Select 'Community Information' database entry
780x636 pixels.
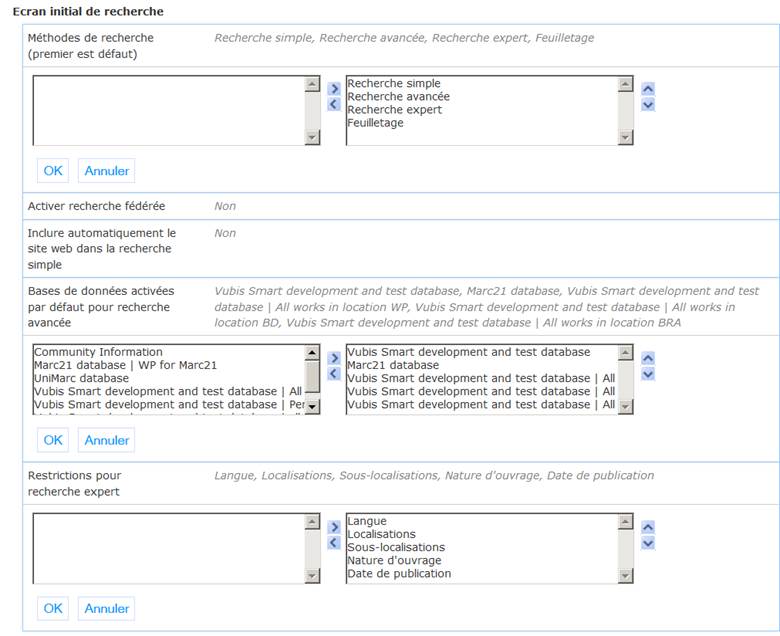[98, 352]
